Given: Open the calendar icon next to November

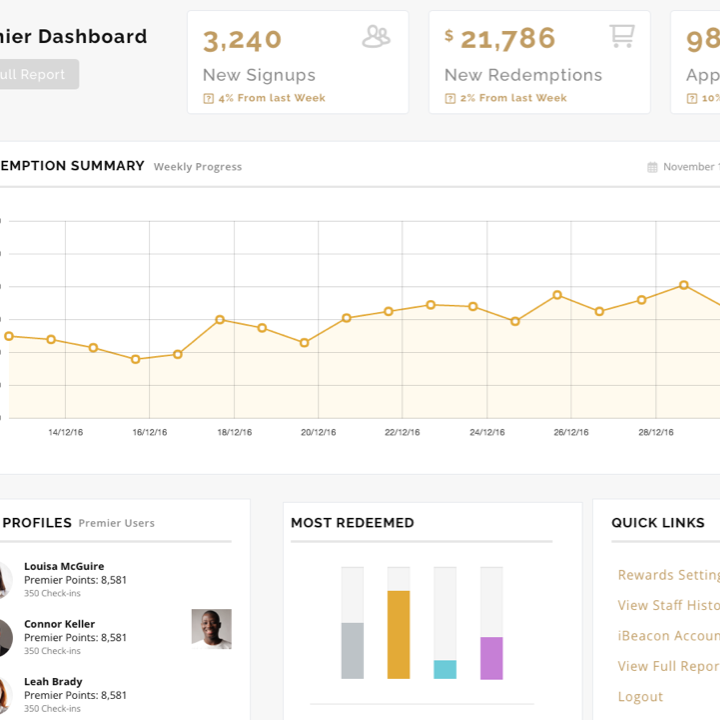Looking at the screenshot, I should pyautogui.click(x=652, y=167).
